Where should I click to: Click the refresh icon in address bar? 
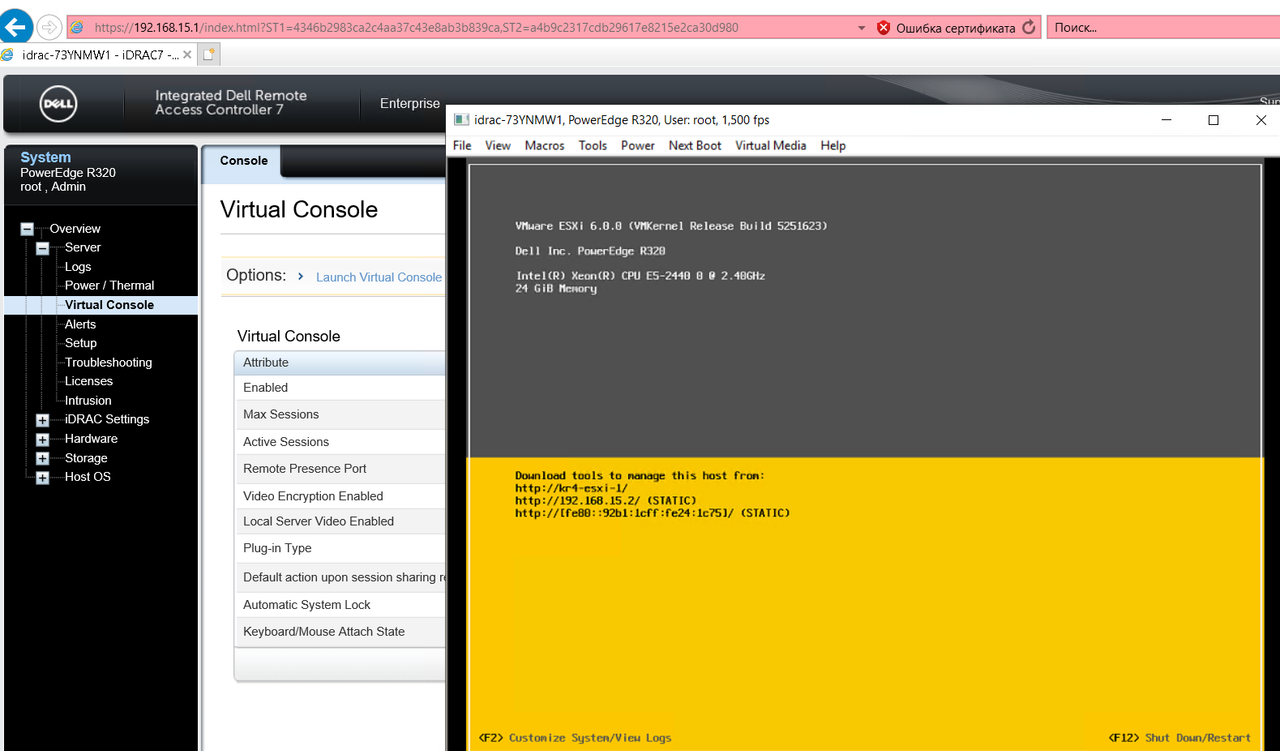coord(1029,28)
